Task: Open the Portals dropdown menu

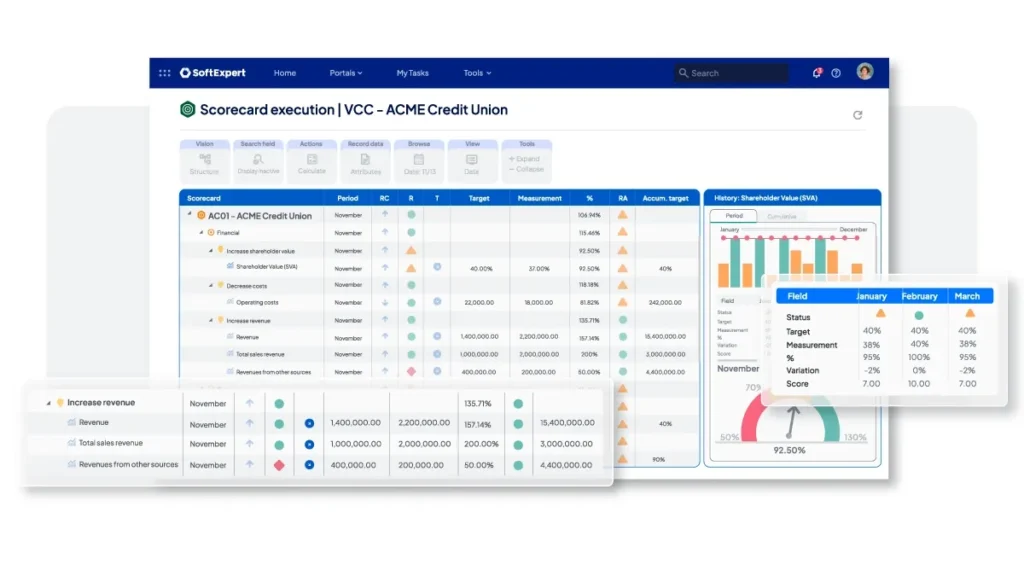Action: click(346, 73)
